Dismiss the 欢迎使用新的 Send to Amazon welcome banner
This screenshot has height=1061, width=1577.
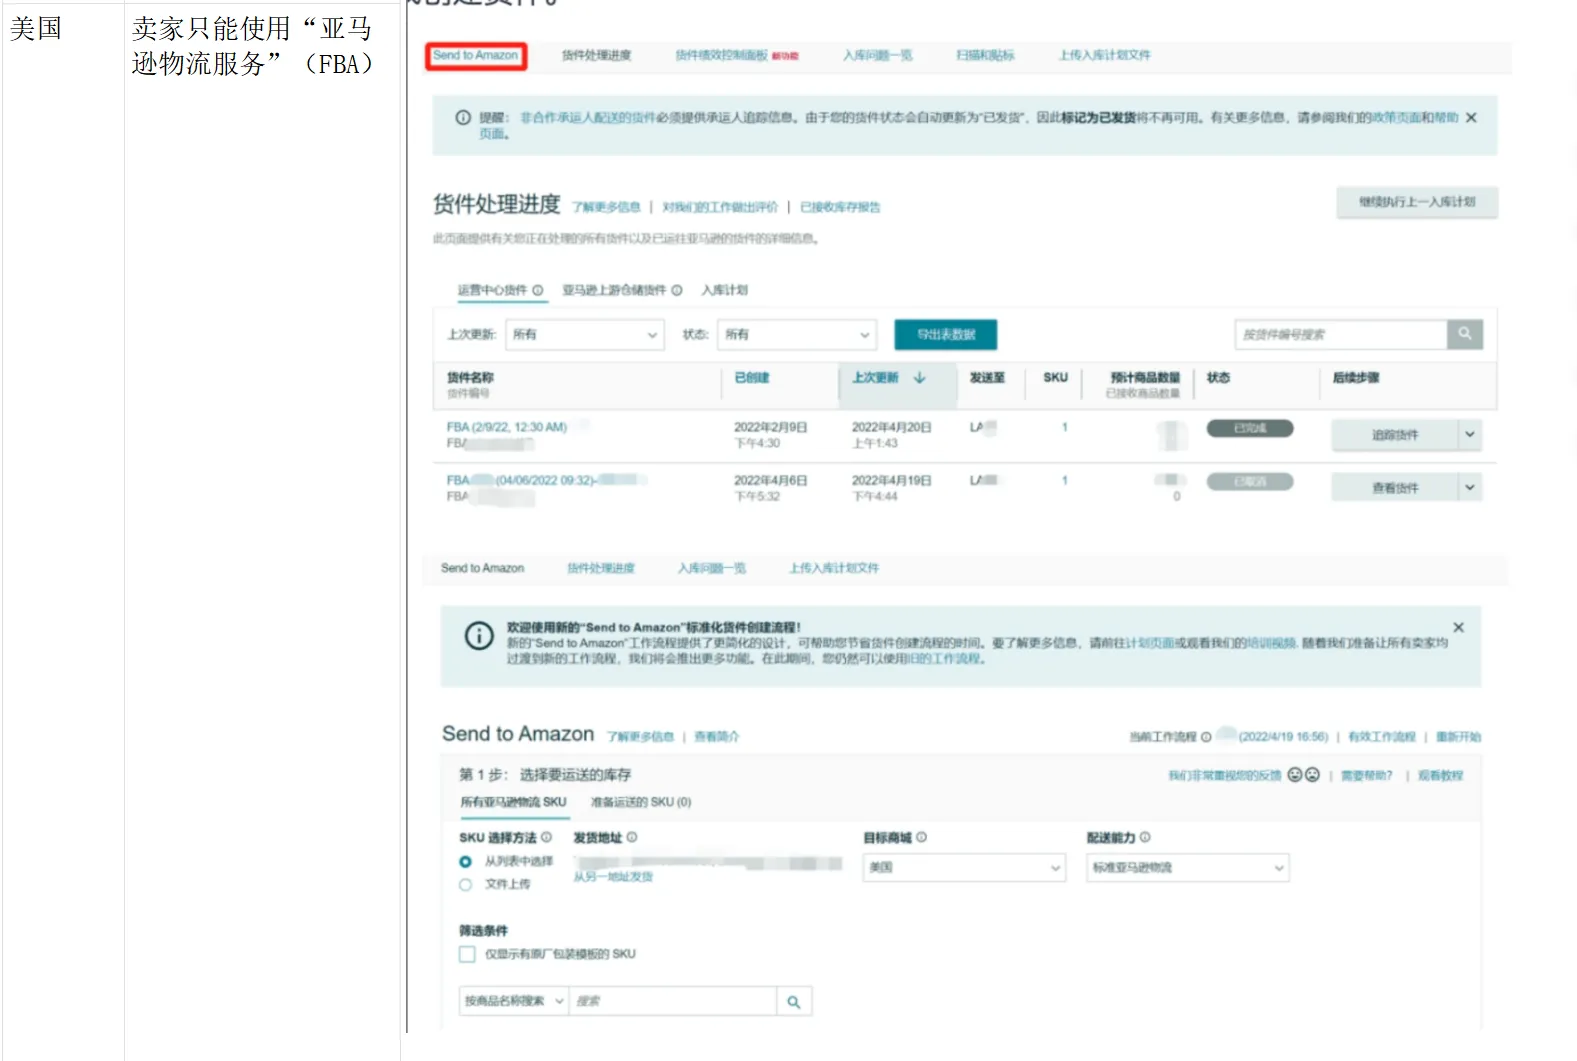click(1458, 627)
